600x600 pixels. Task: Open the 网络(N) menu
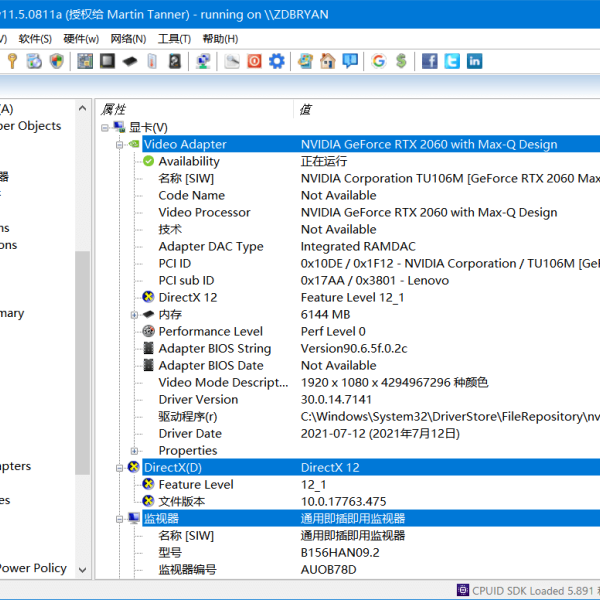pyautogui.click(x=128, y=39)
